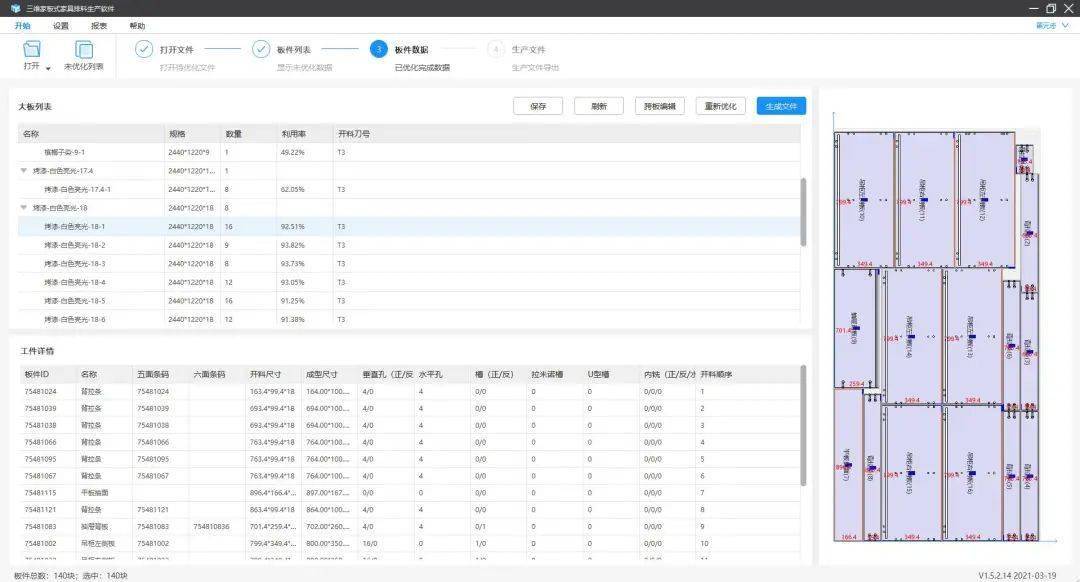
Task: Click the nesting layout preview diagram
Action: (x=937, y=335)
